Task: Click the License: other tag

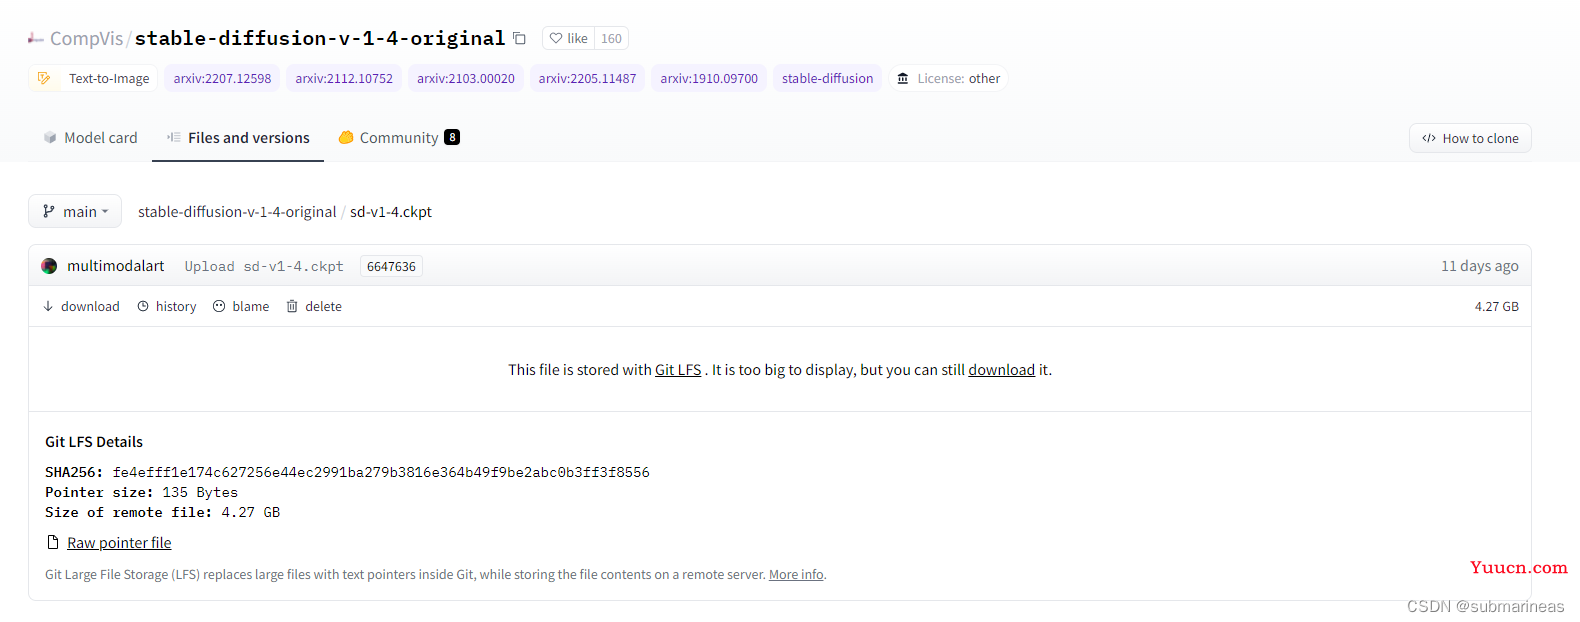Action: pyautogui.click(x=948, y=78)
